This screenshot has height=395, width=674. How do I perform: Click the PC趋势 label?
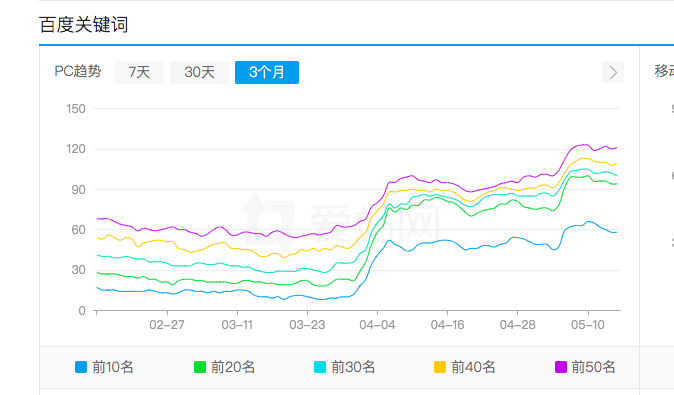78,71
